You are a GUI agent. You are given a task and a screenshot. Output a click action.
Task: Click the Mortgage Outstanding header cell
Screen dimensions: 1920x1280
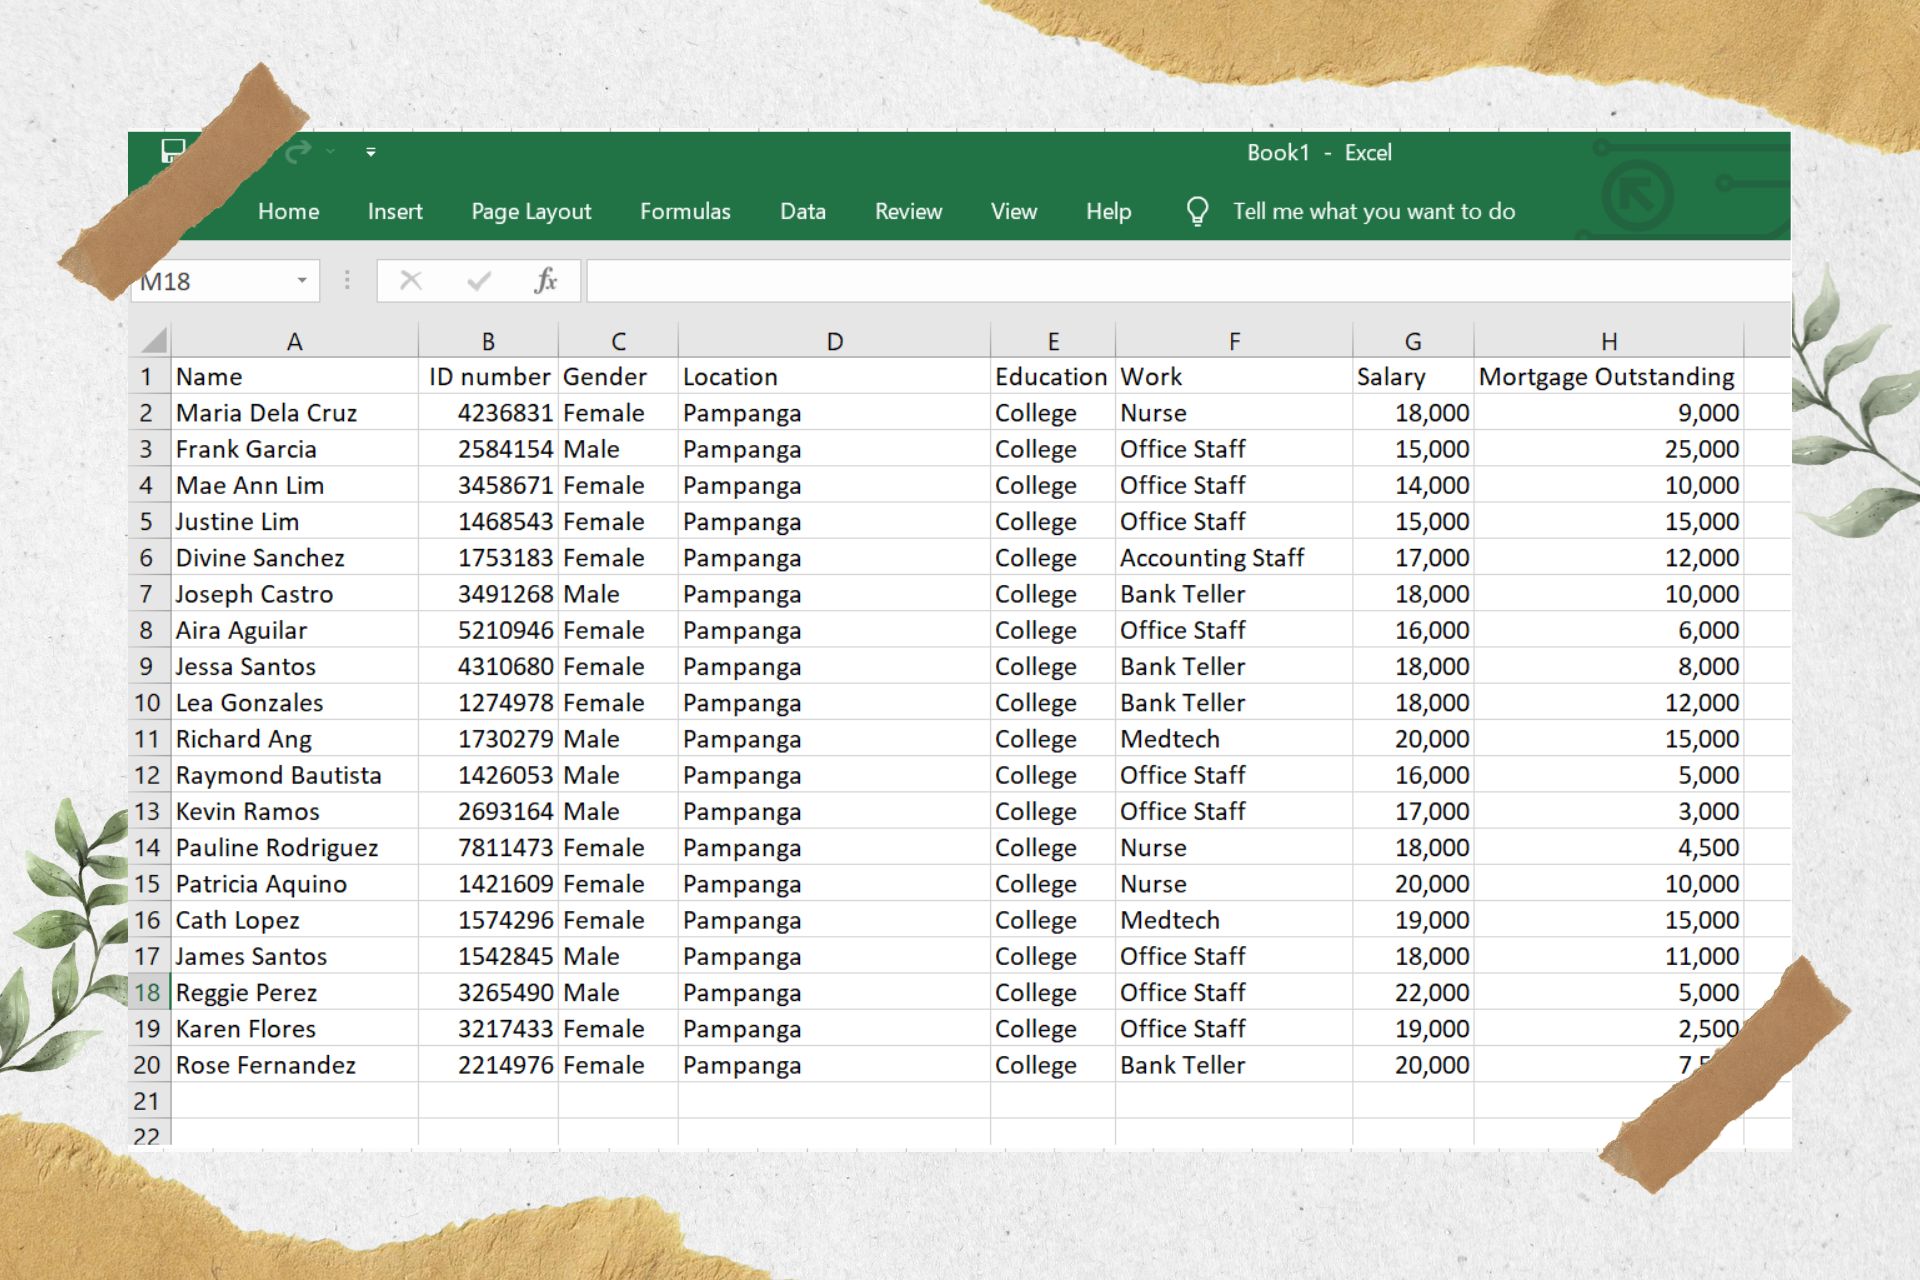tap(1608, 376)
